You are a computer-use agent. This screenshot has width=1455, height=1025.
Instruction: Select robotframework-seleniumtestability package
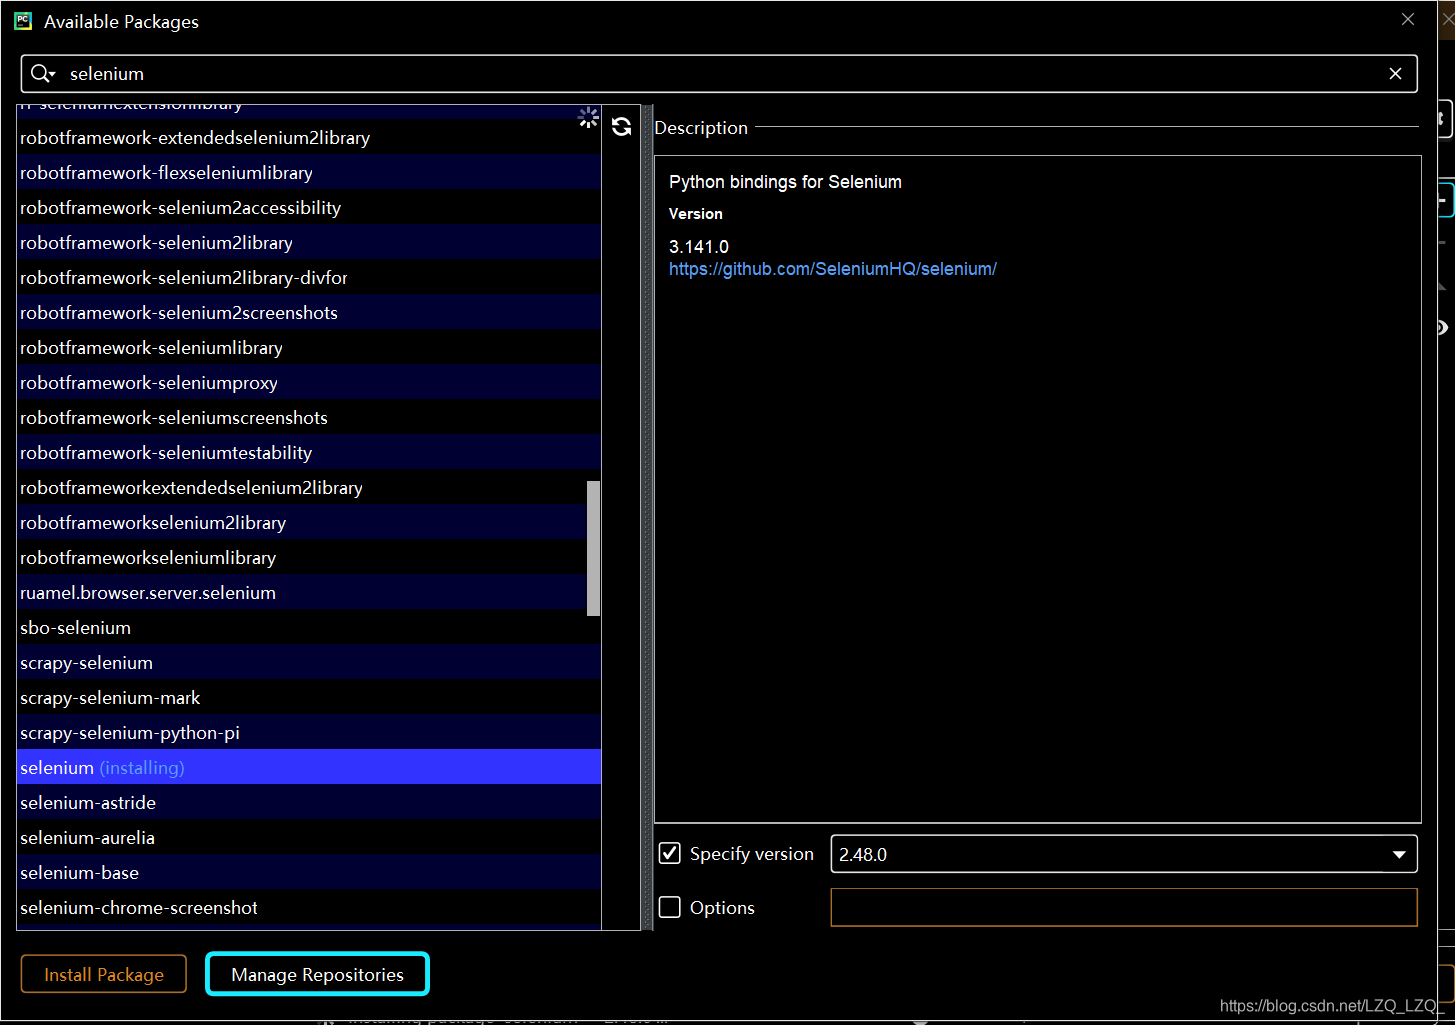(309, 452)
